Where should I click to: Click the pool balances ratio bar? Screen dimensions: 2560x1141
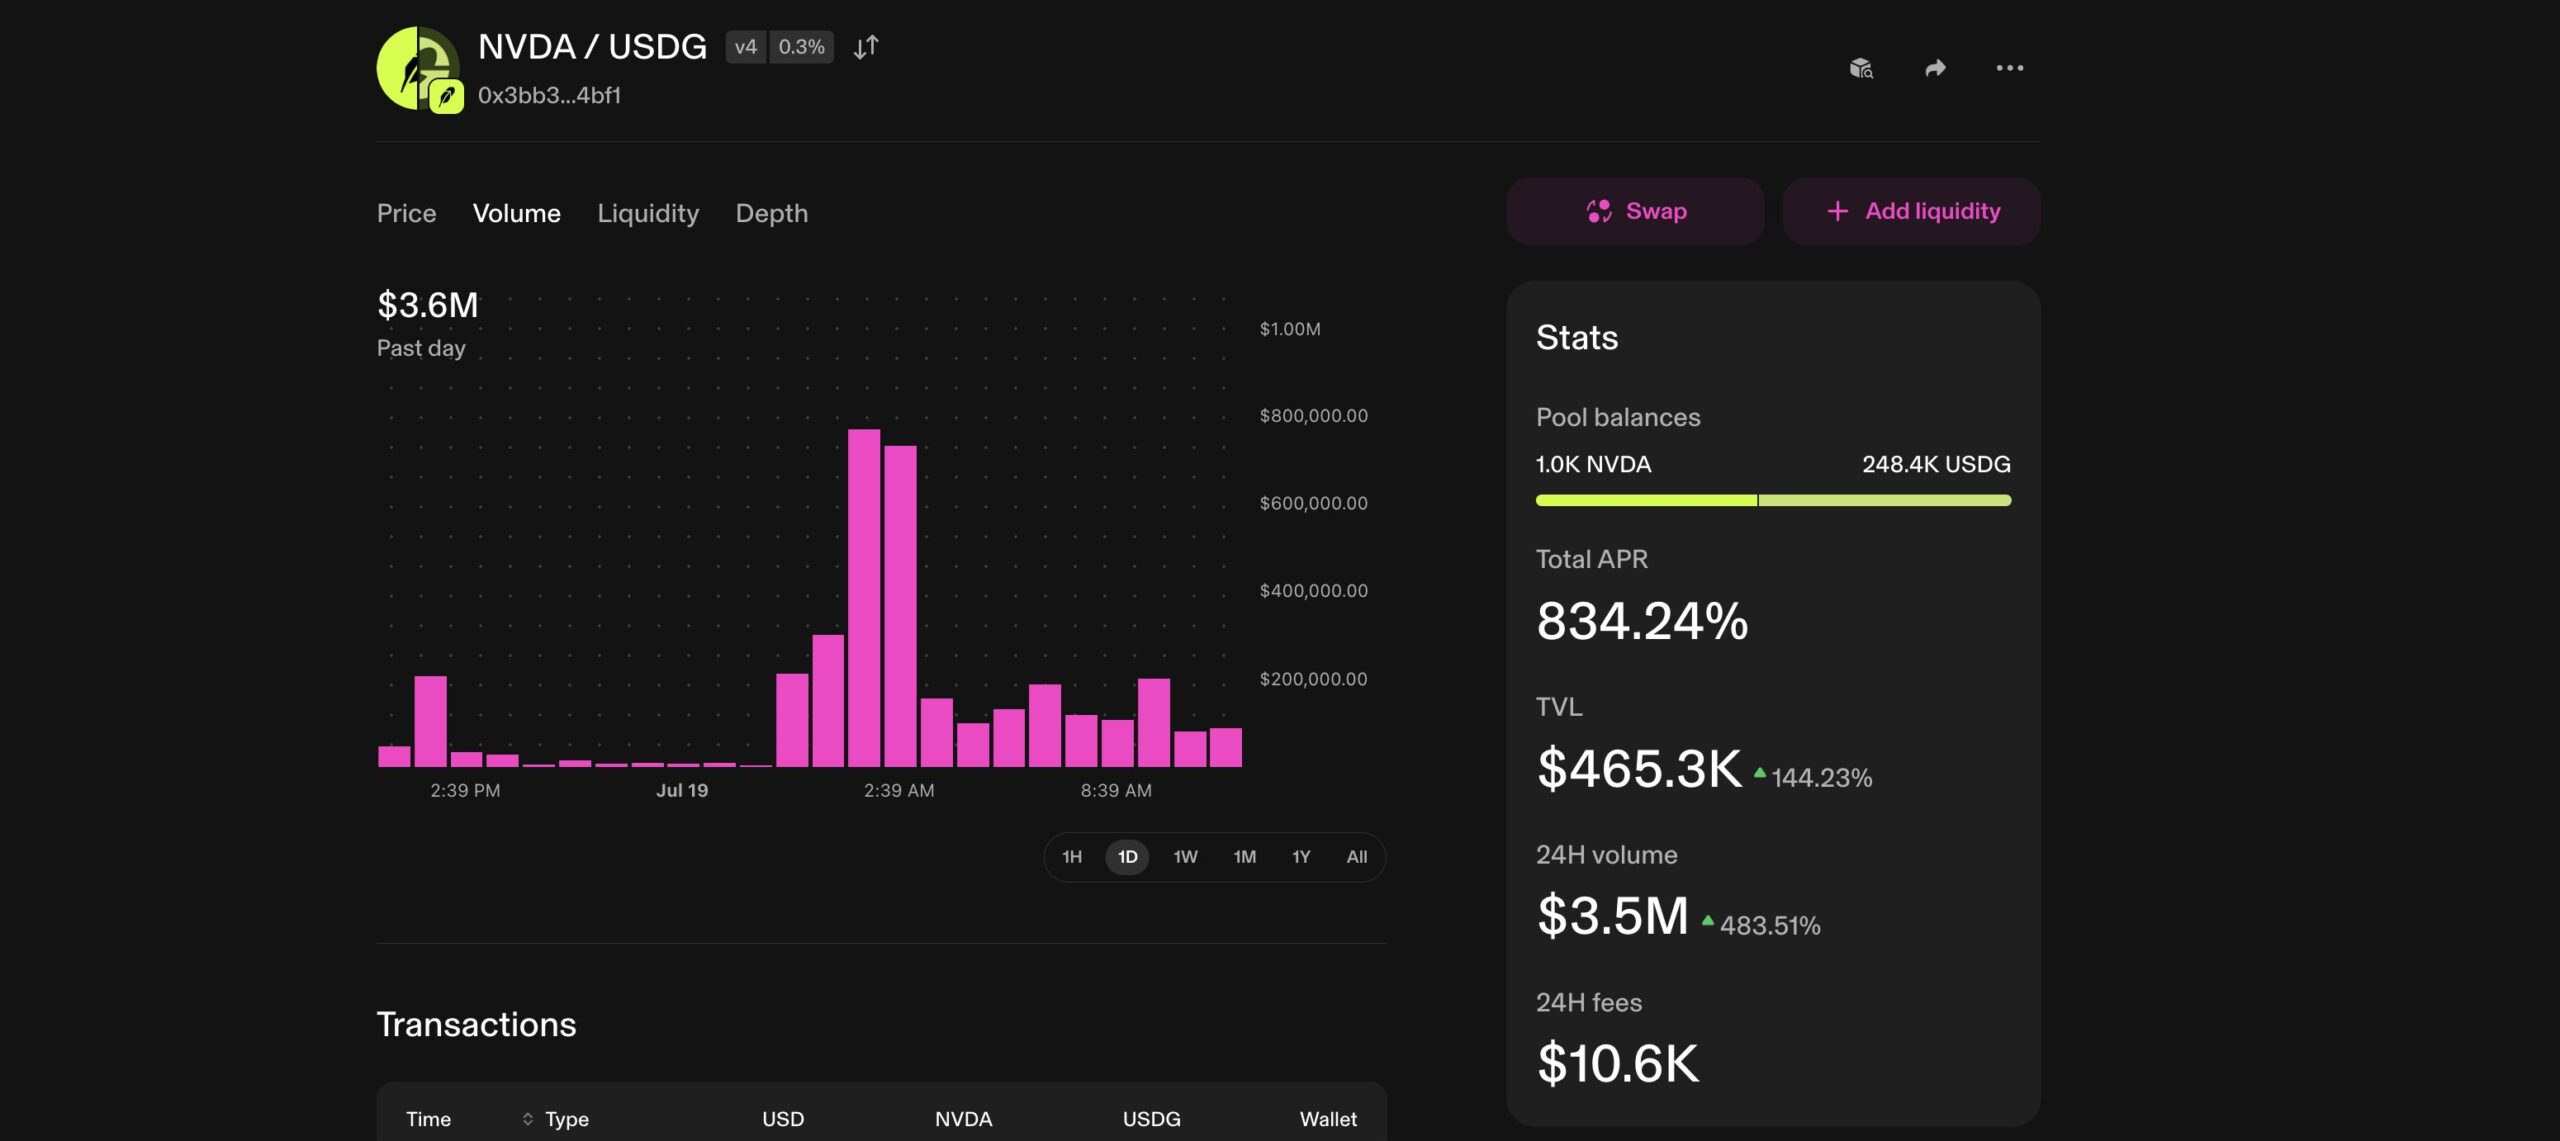[x=1773, y=500]
